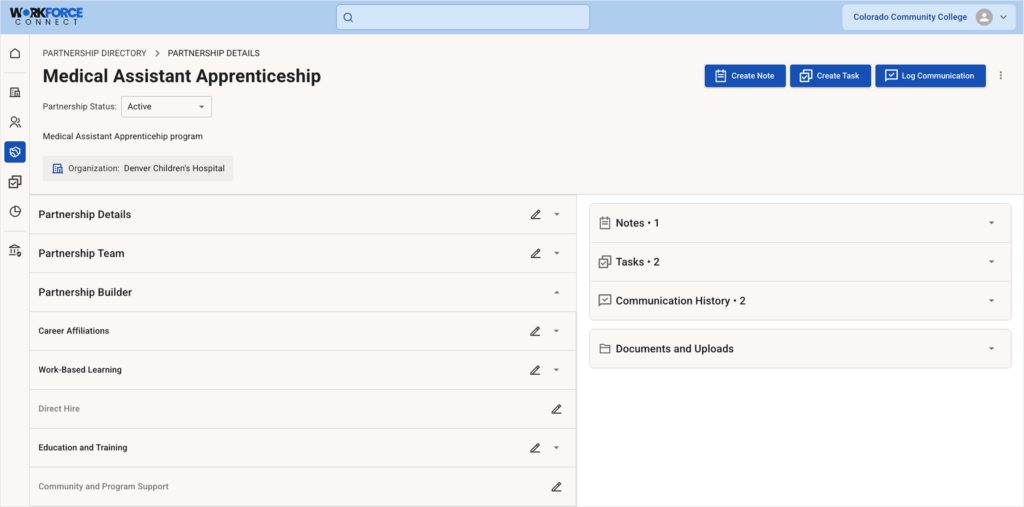Viewport: 1024px width, 507px height.
Task: Click the more options vertical dots menu
Action: click(x=1001, y=76)
